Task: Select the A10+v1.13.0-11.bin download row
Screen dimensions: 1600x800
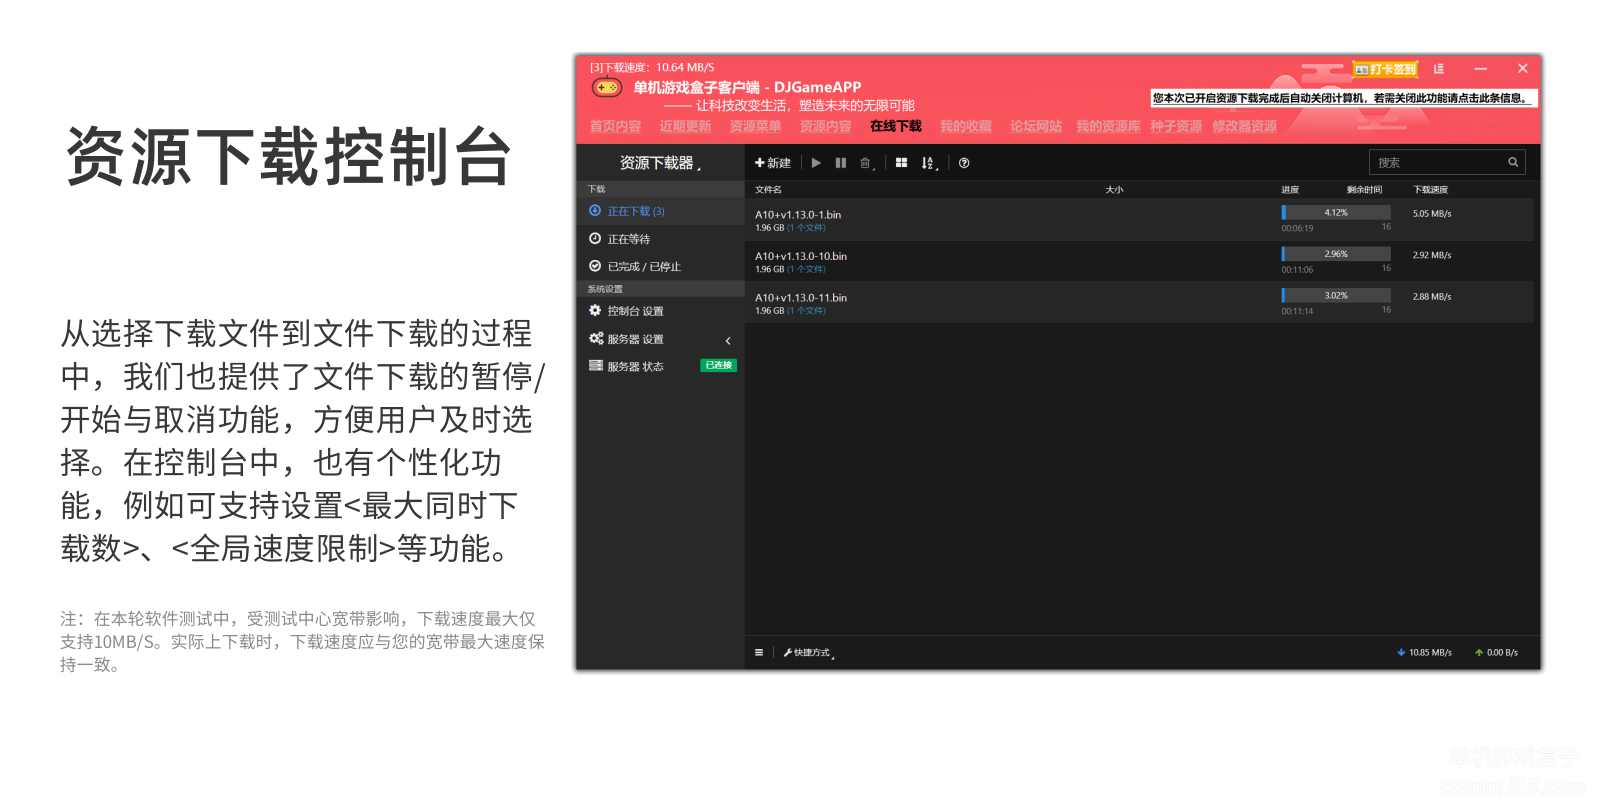Action: pyautogui.click(x=1139, y=303)
